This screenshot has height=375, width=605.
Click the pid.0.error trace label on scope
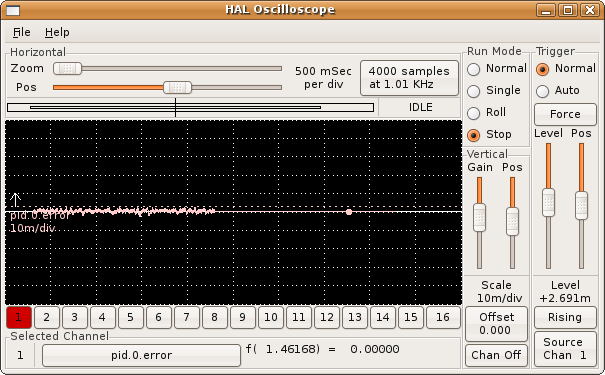[x=40, y=215]
